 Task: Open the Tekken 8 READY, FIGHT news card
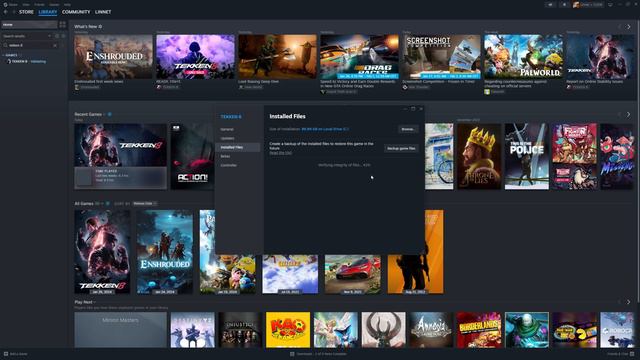[196, 57]
